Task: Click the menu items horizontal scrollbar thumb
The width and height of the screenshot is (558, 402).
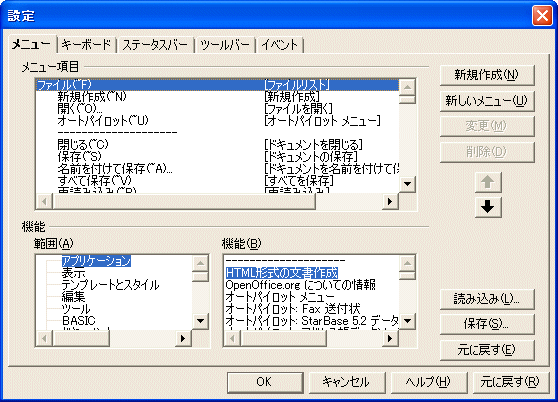Action: coord(184,201)
